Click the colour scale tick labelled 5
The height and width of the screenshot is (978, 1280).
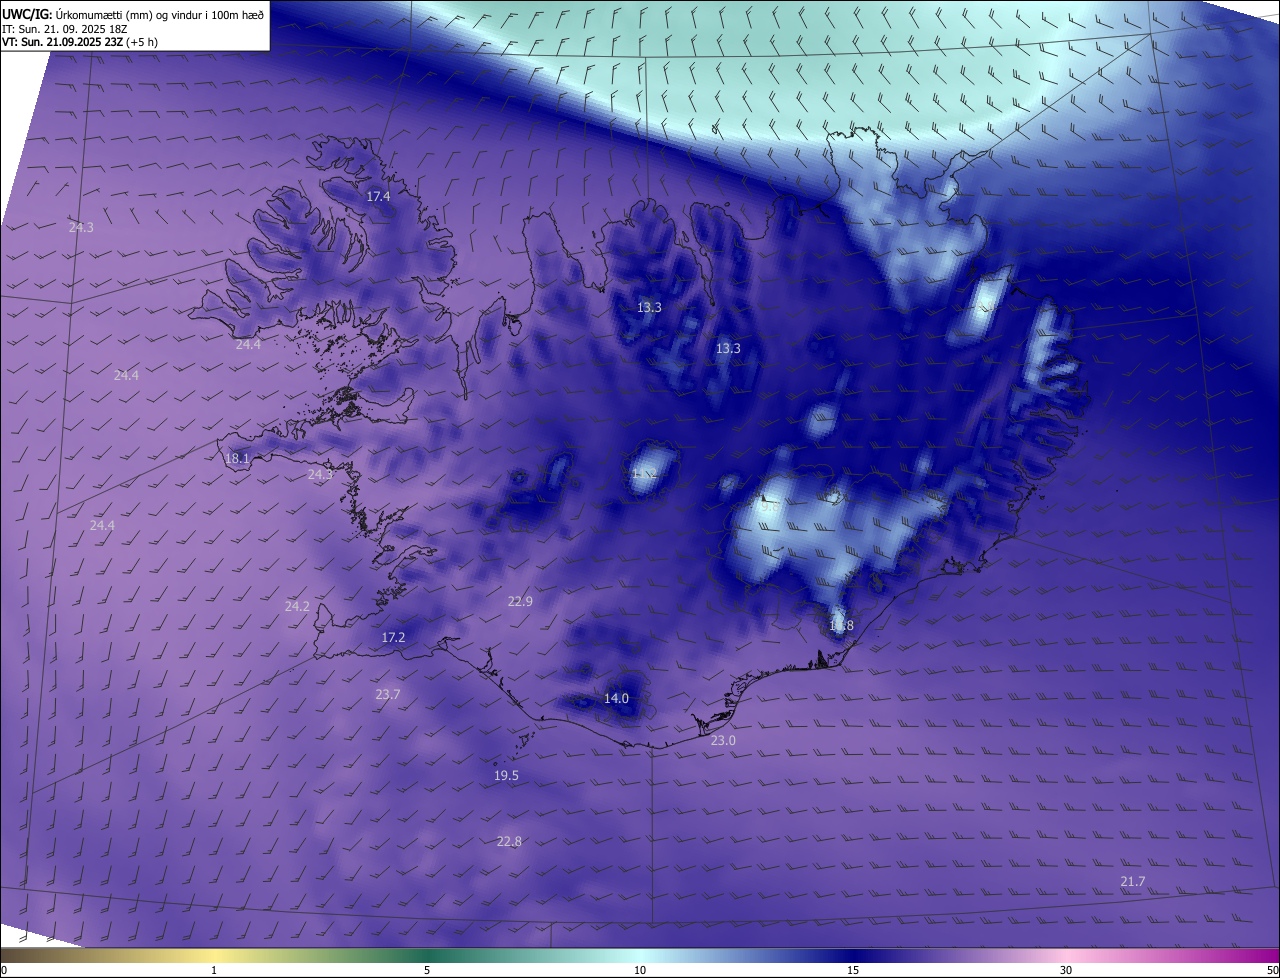[427, 971]
